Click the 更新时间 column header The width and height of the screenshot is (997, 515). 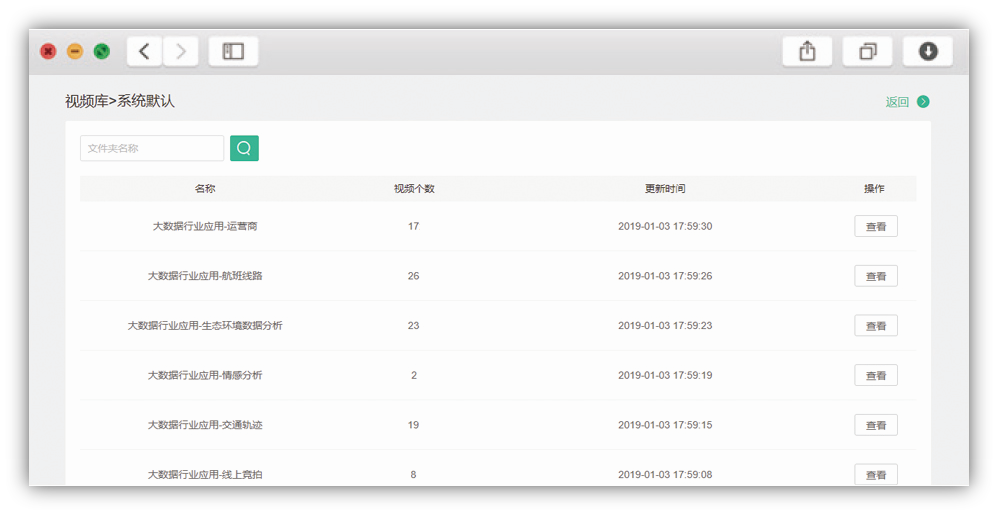pyautogui.click(x=665, y=188)
